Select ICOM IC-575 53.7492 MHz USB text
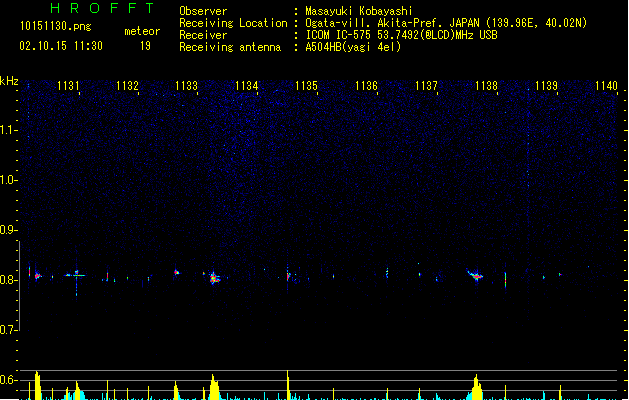Viewport: 629px width, 400px height. pyautogui.click(x=402, y=35)
